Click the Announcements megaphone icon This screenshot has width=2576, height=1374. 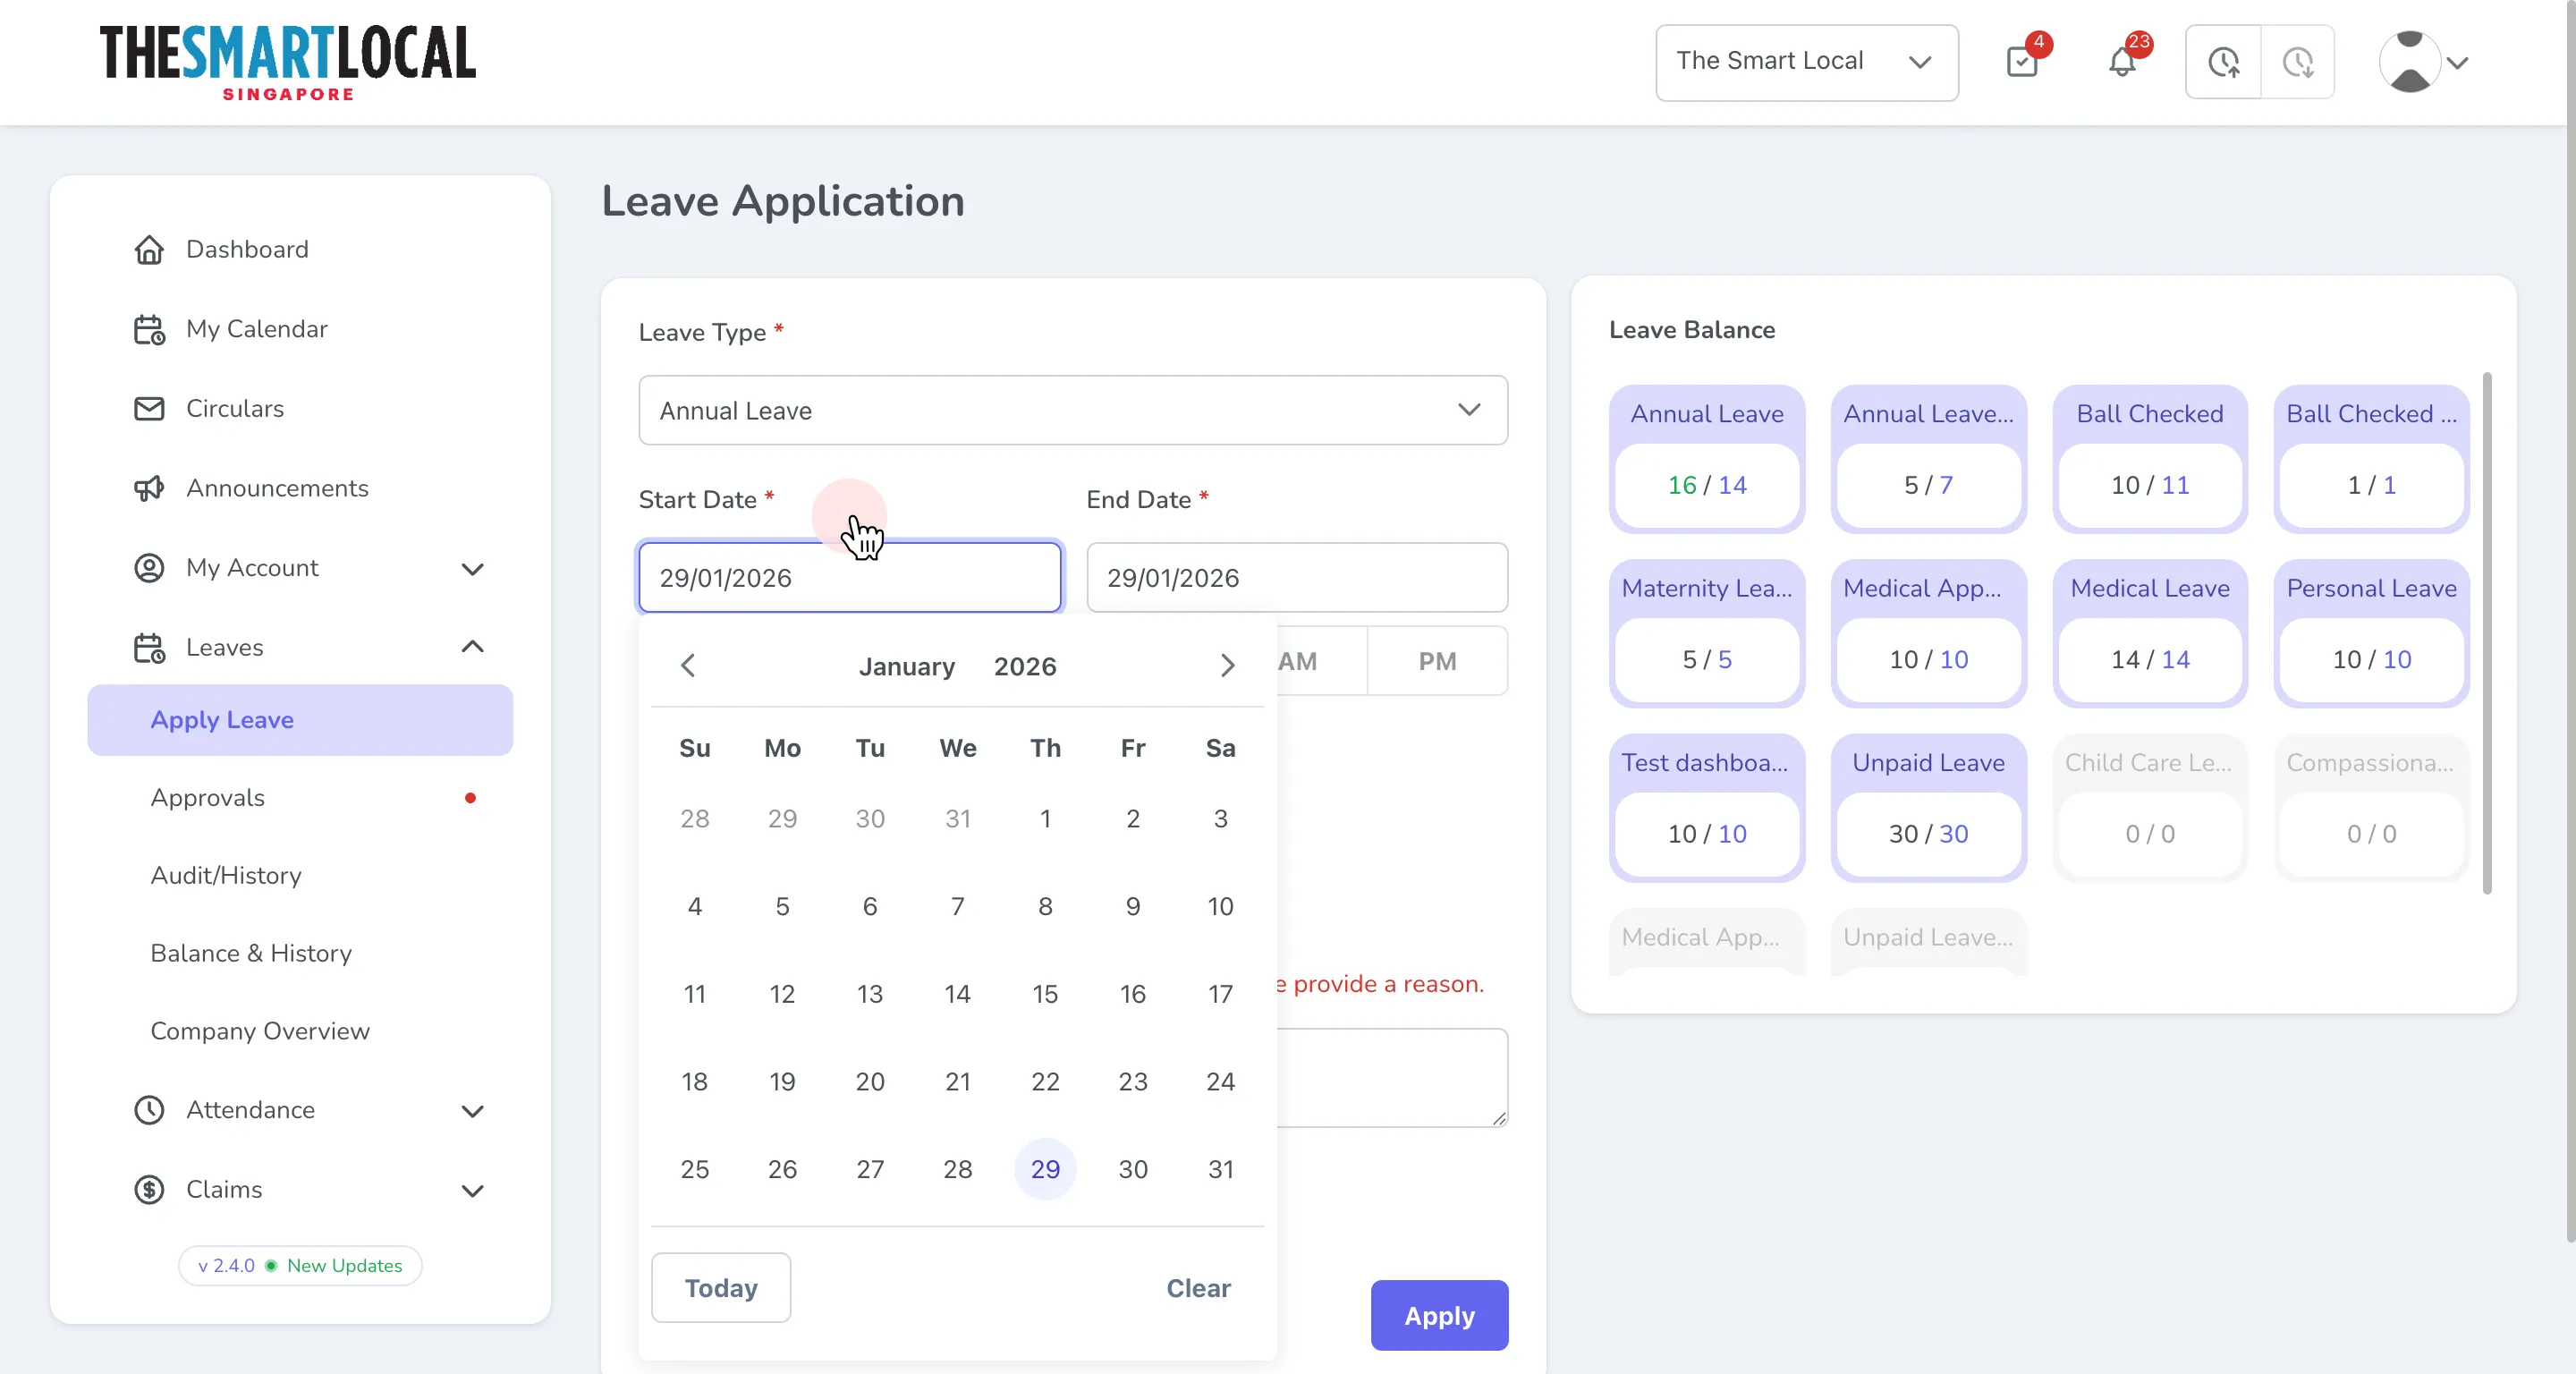coord(149,488)
